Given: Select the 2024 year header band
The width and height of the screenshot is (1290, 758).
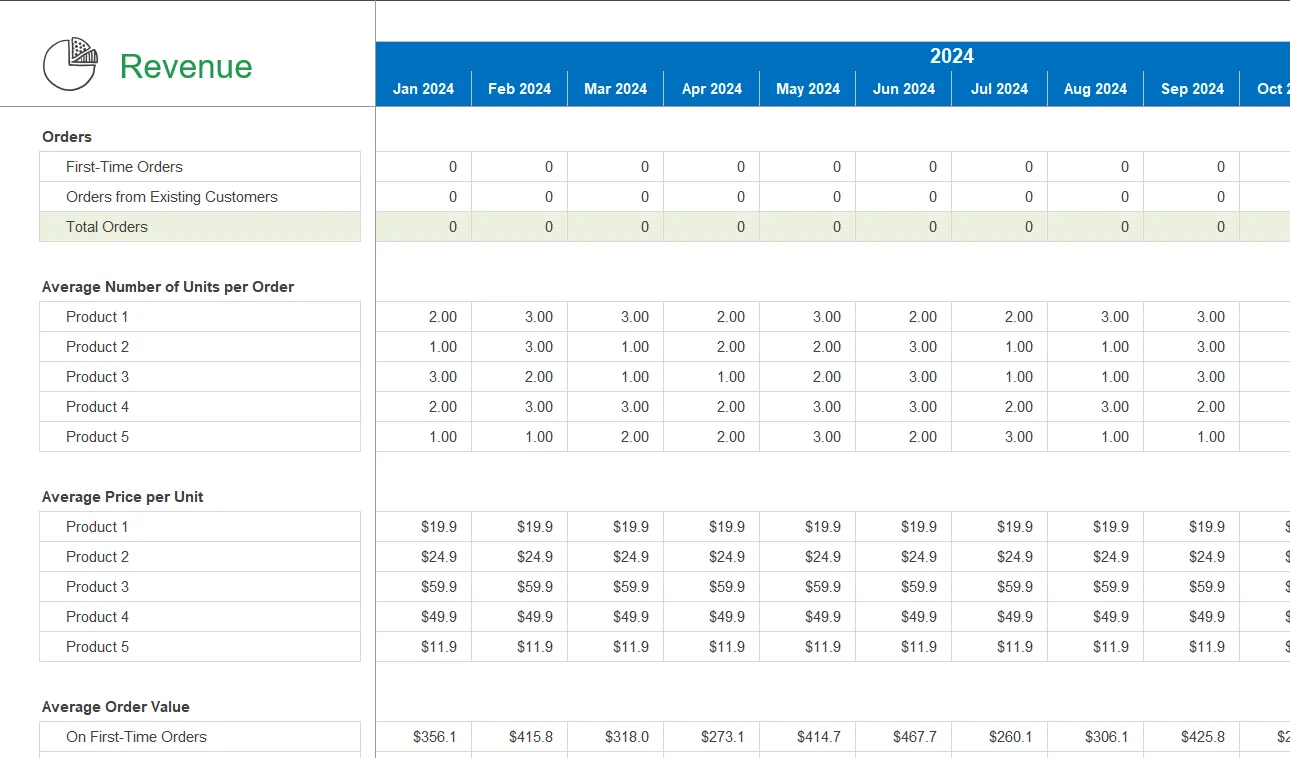Looking at the screenshot, I should [x=950, y=56].
